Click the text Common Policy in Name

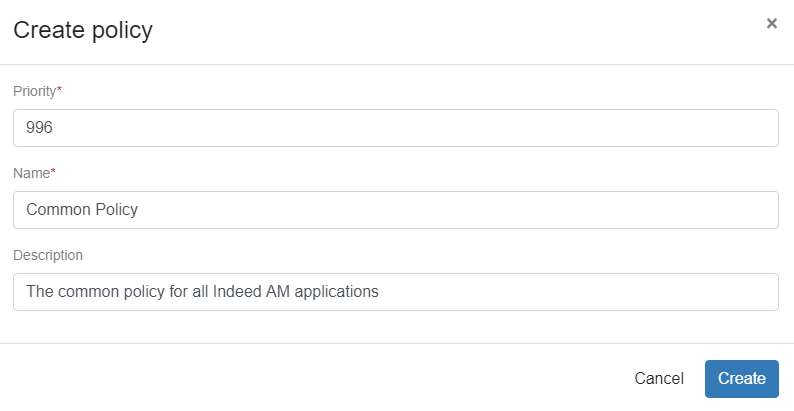pos(82,210)
